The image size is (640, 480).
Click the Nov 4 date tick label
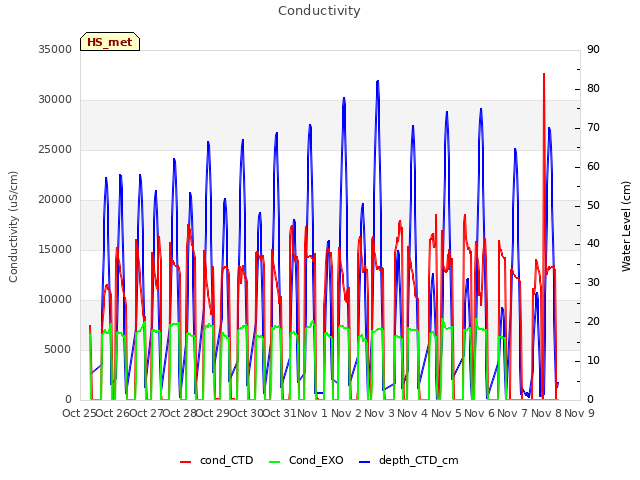[x=413, y=413]
